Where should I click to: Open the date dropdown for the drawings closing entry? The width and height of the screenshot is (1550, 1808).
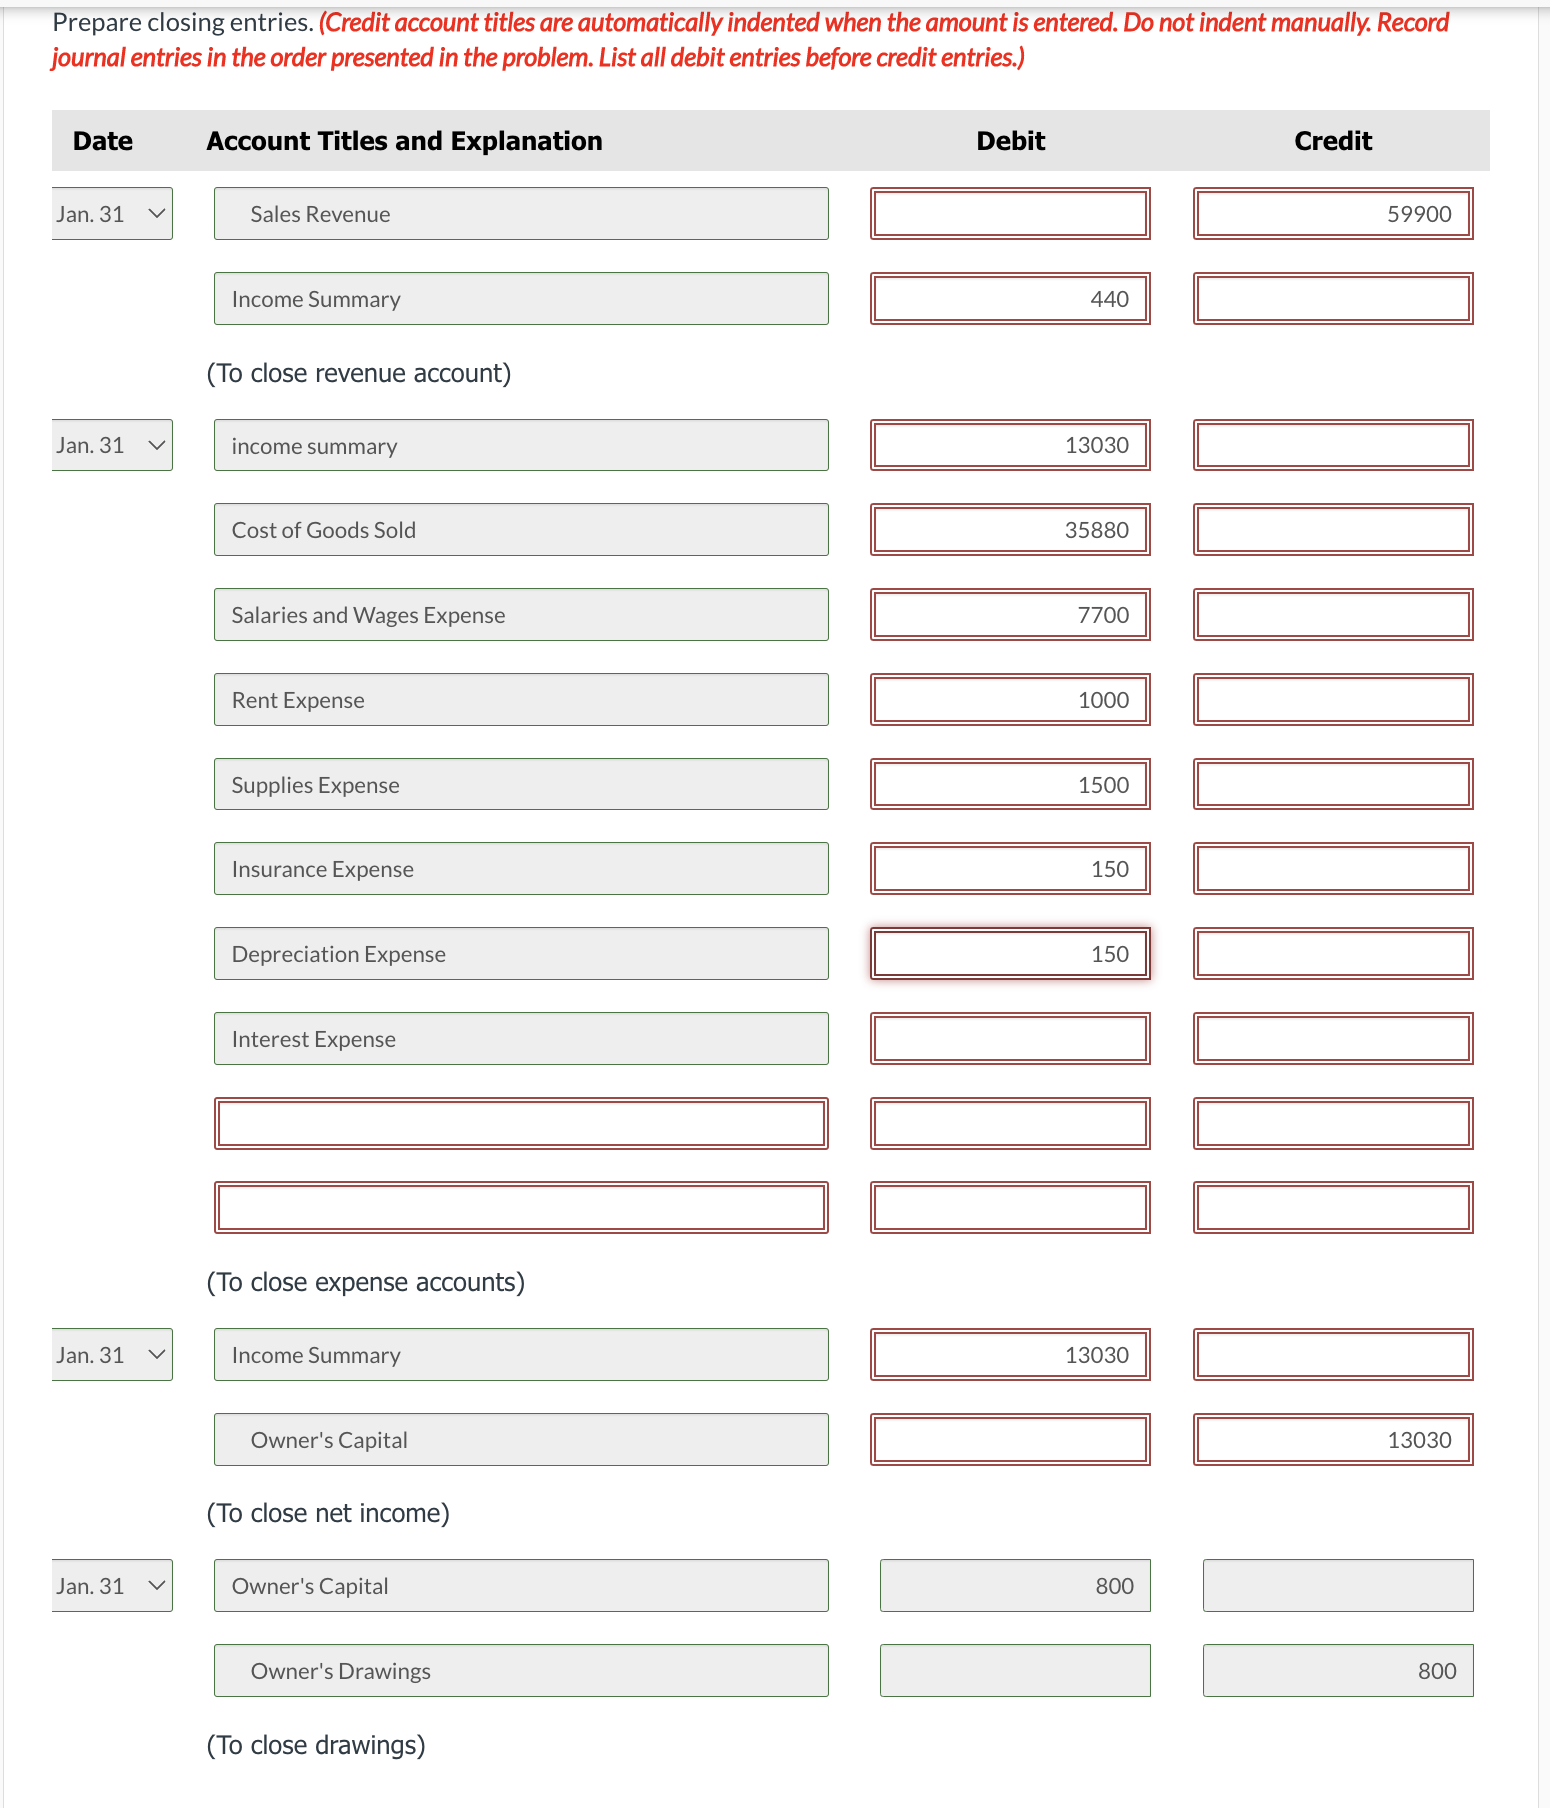click(111, 1585)
